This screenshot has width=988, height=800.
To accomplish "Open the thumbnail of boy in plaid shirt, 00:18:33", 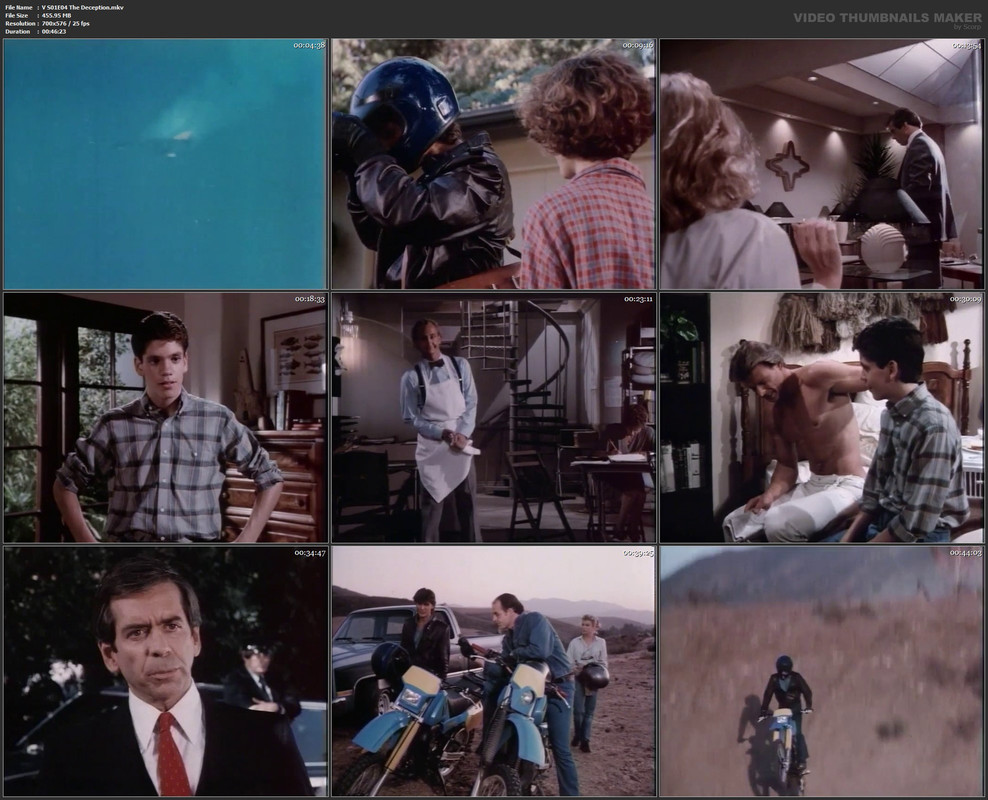I will [x=165, y=418].
